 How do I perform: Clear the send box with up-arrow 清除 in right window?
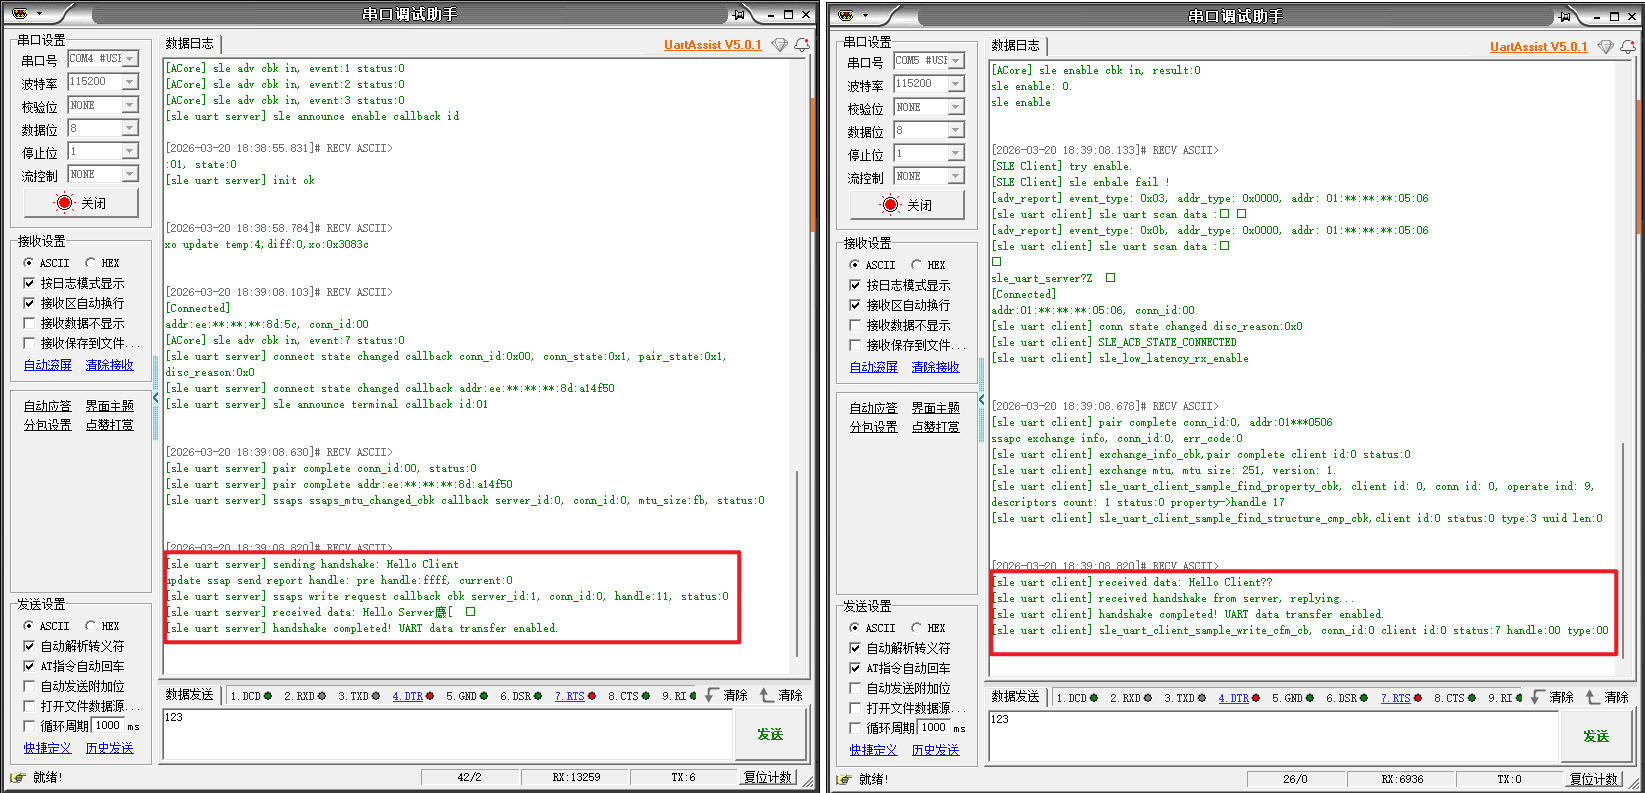(1607, 697)
